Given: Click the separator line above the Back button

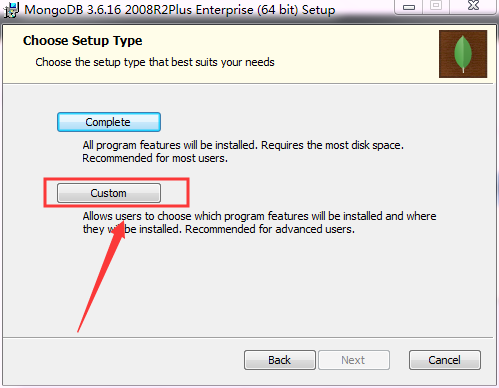Looking at the screenshot, I should [x=248, y=338].
